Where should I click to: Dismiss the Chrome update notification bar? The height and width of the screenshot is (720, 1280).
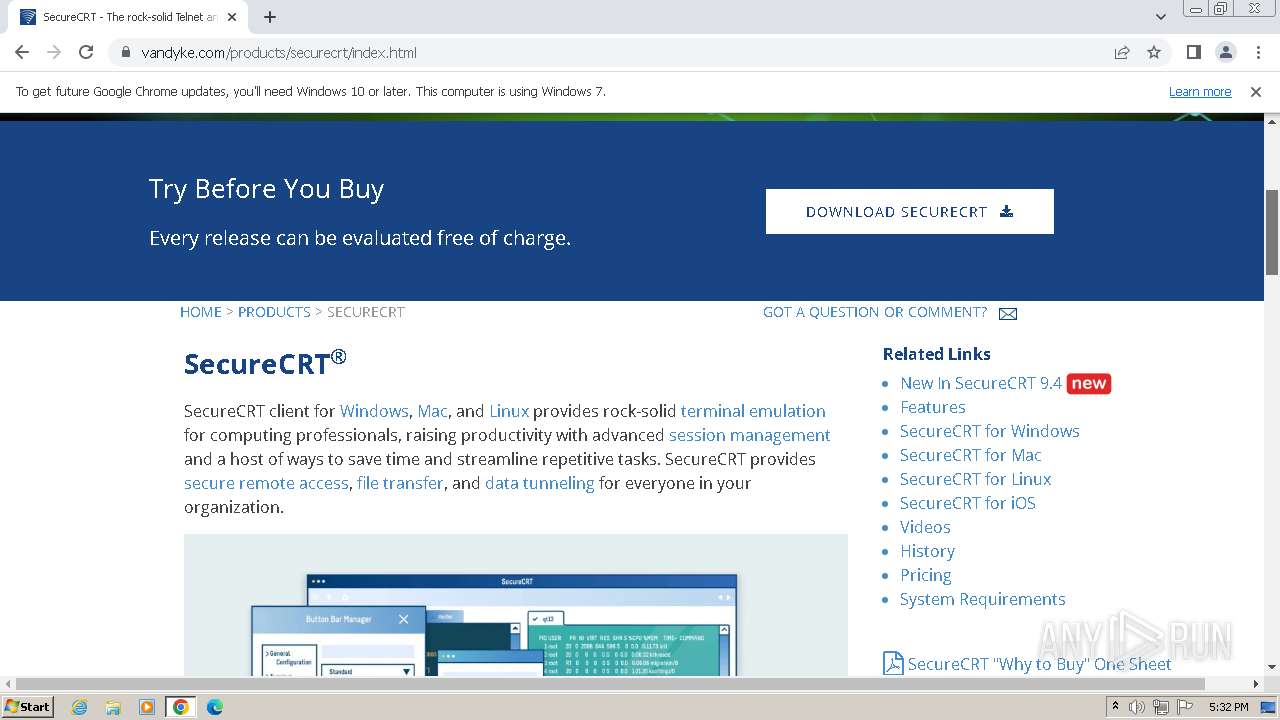coord(1256,91)
